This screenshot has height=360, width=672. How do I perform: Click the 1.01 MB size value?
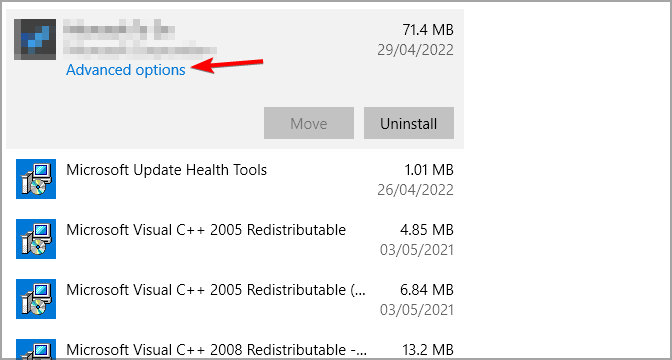[429, 170]
